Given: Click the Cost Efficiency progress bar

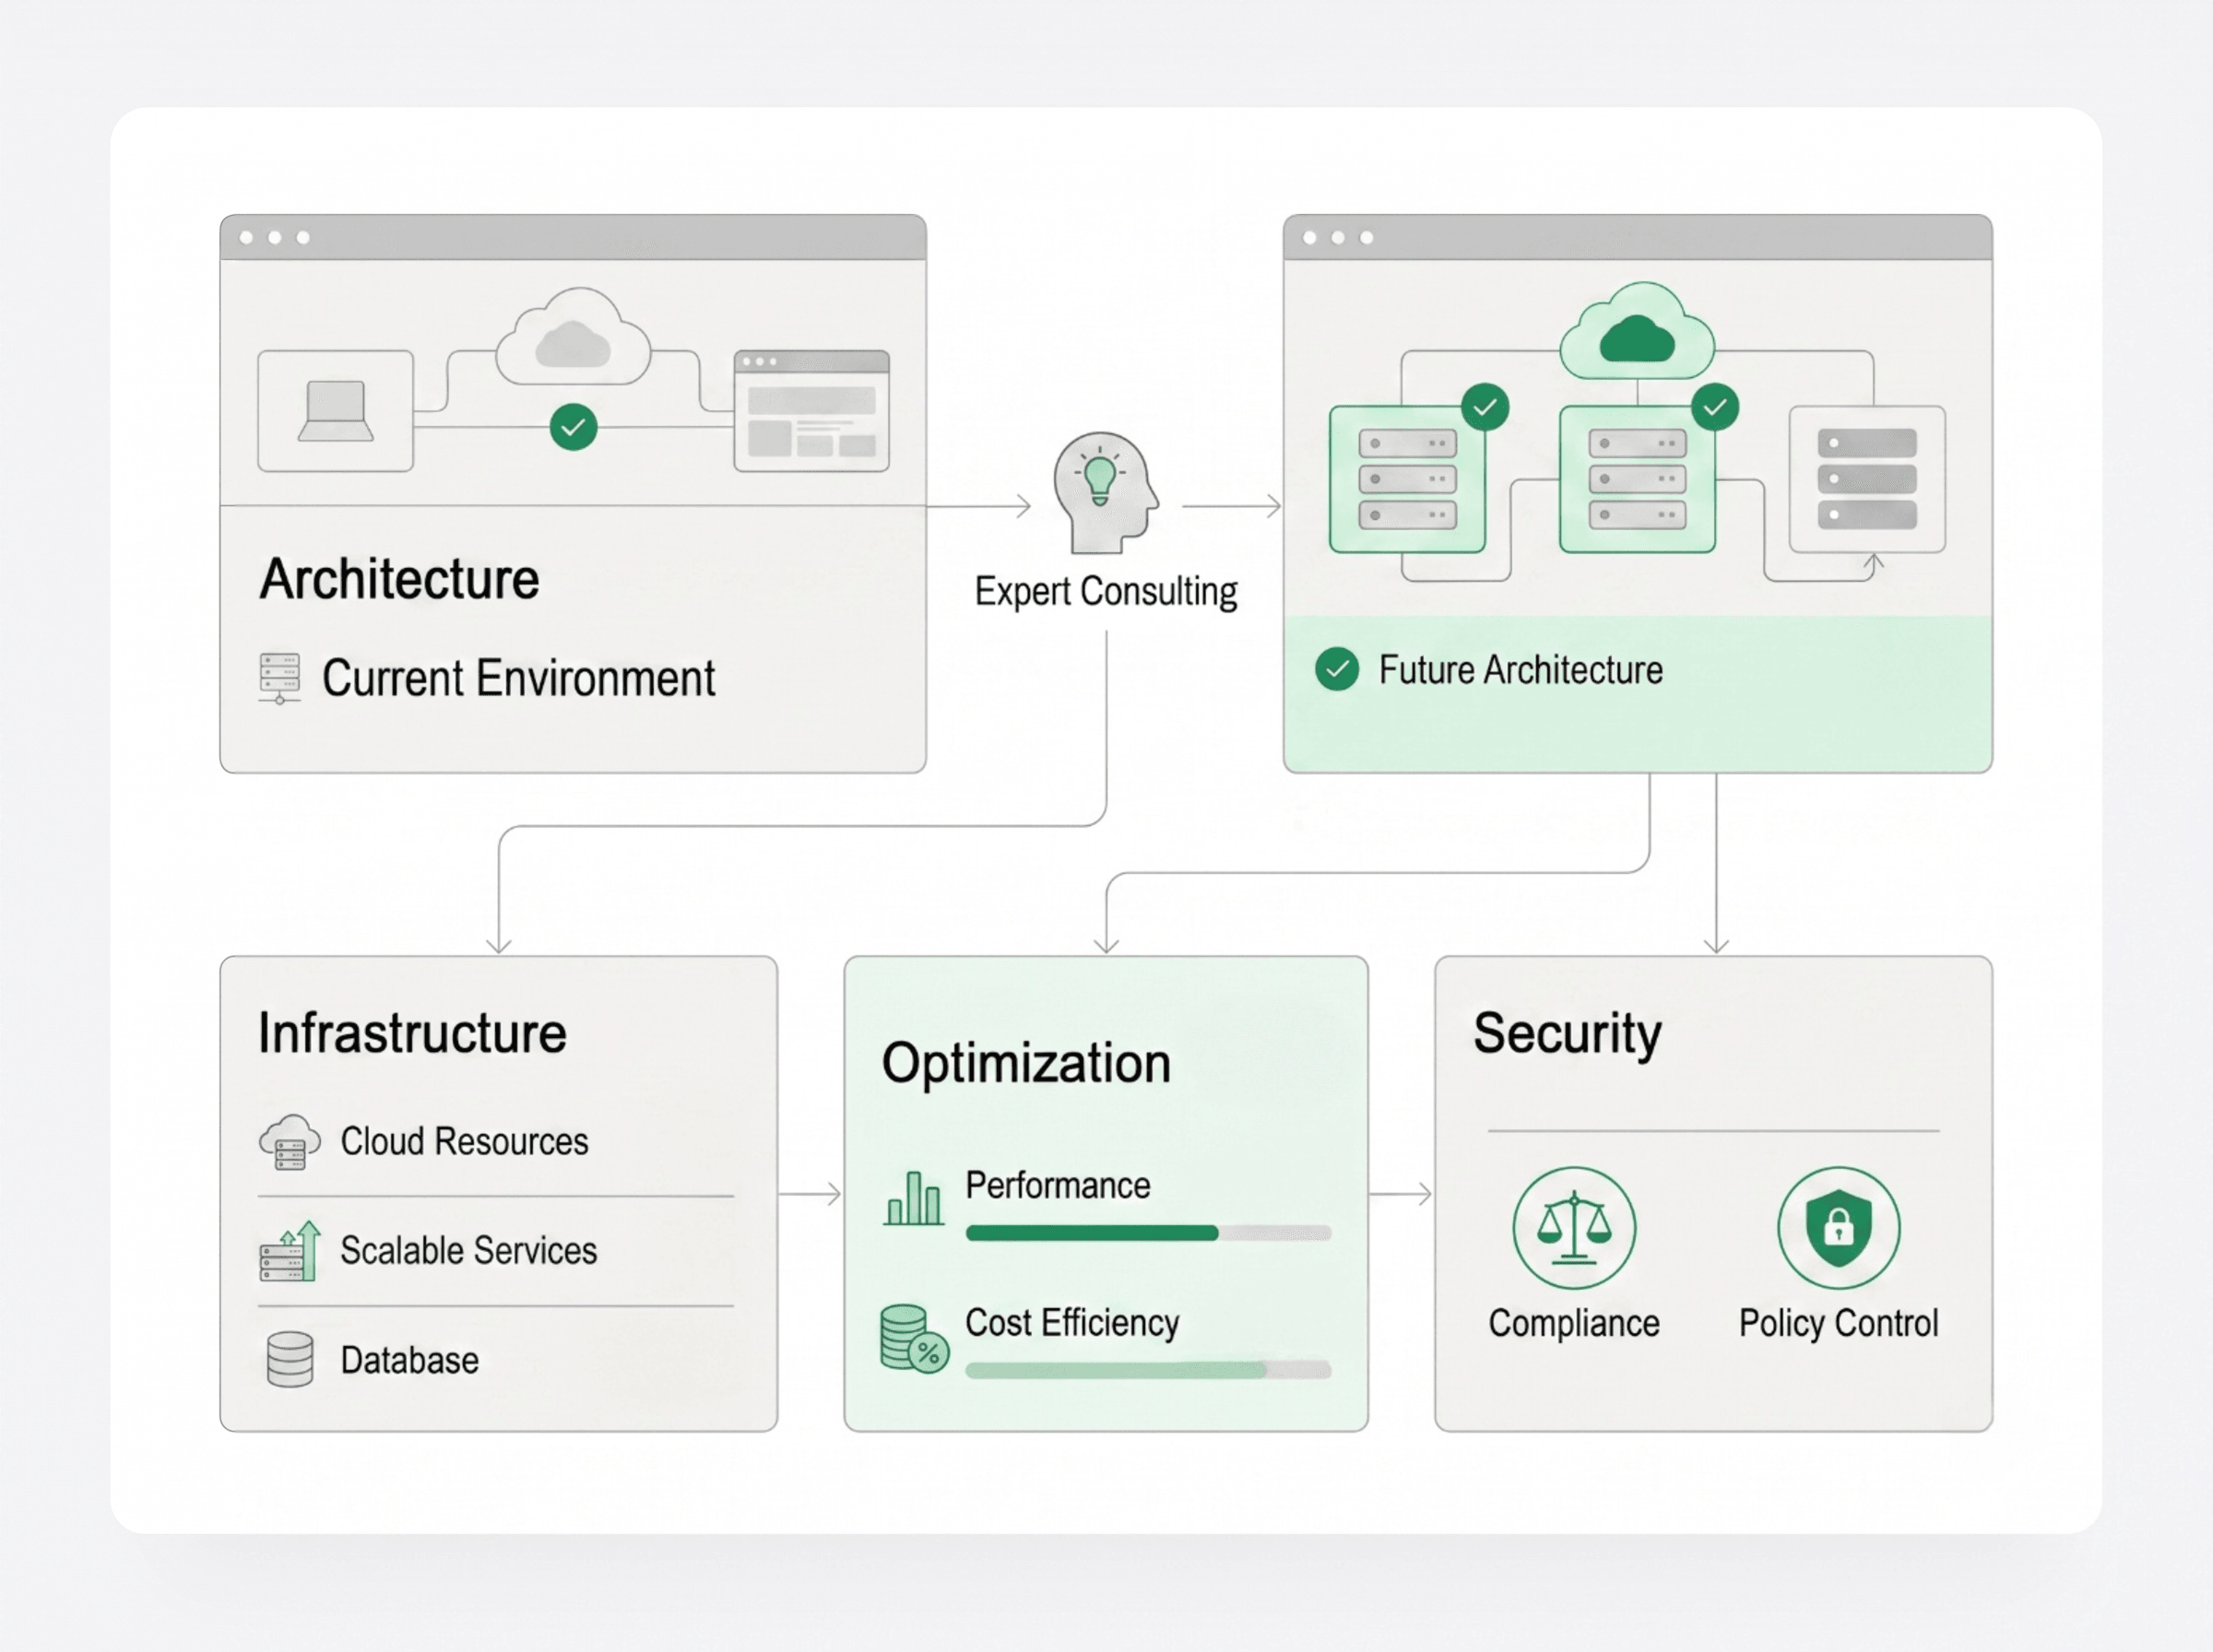Looking at the screenshot, I should (1148, 1370).
